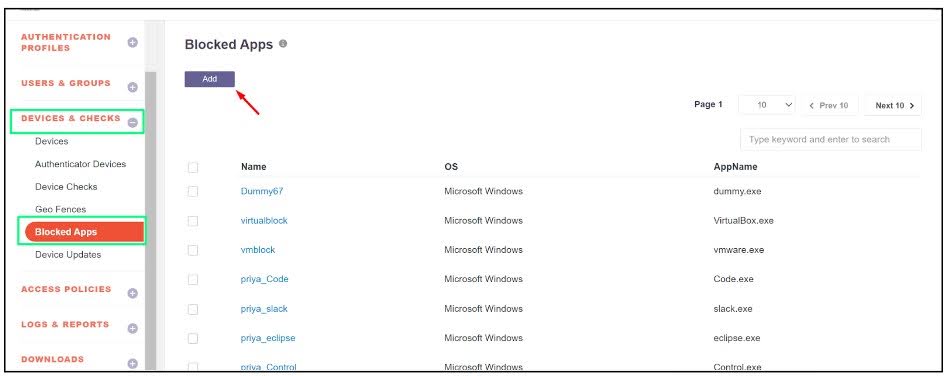Image resolution: width=945 pixels, height=376 pixels.
Task: Open the page size dropdown showing 10
Action: tap(767, 105)
